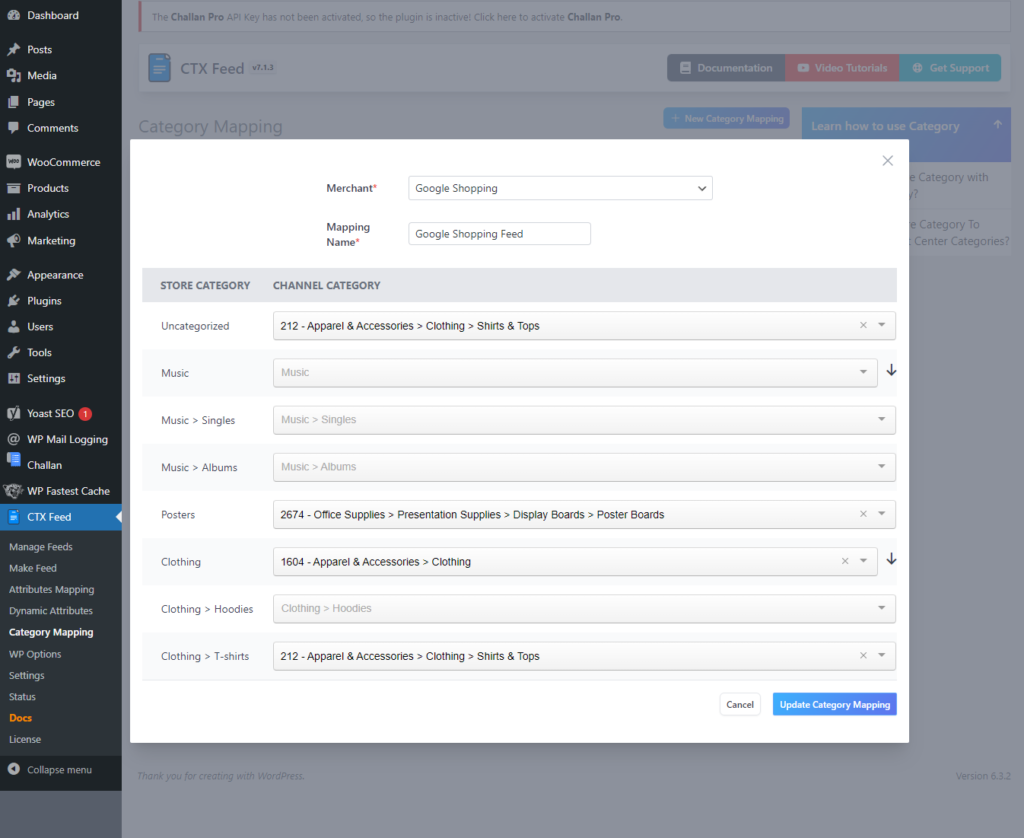The height and width of the screenshot is (838, 1024).
Task: Open the Music channel category dropdown
Action: pyautogui.click(x=575, y=372)
